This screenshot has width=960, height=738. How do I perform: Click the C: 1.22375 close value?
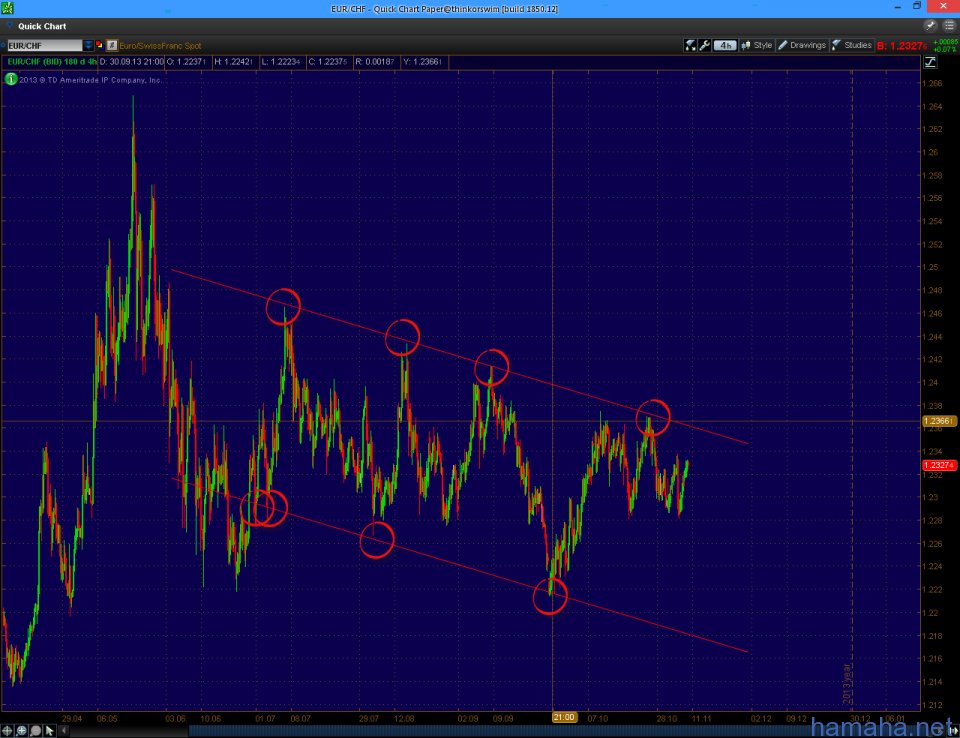pyautogui.click(x=328, y=62)
